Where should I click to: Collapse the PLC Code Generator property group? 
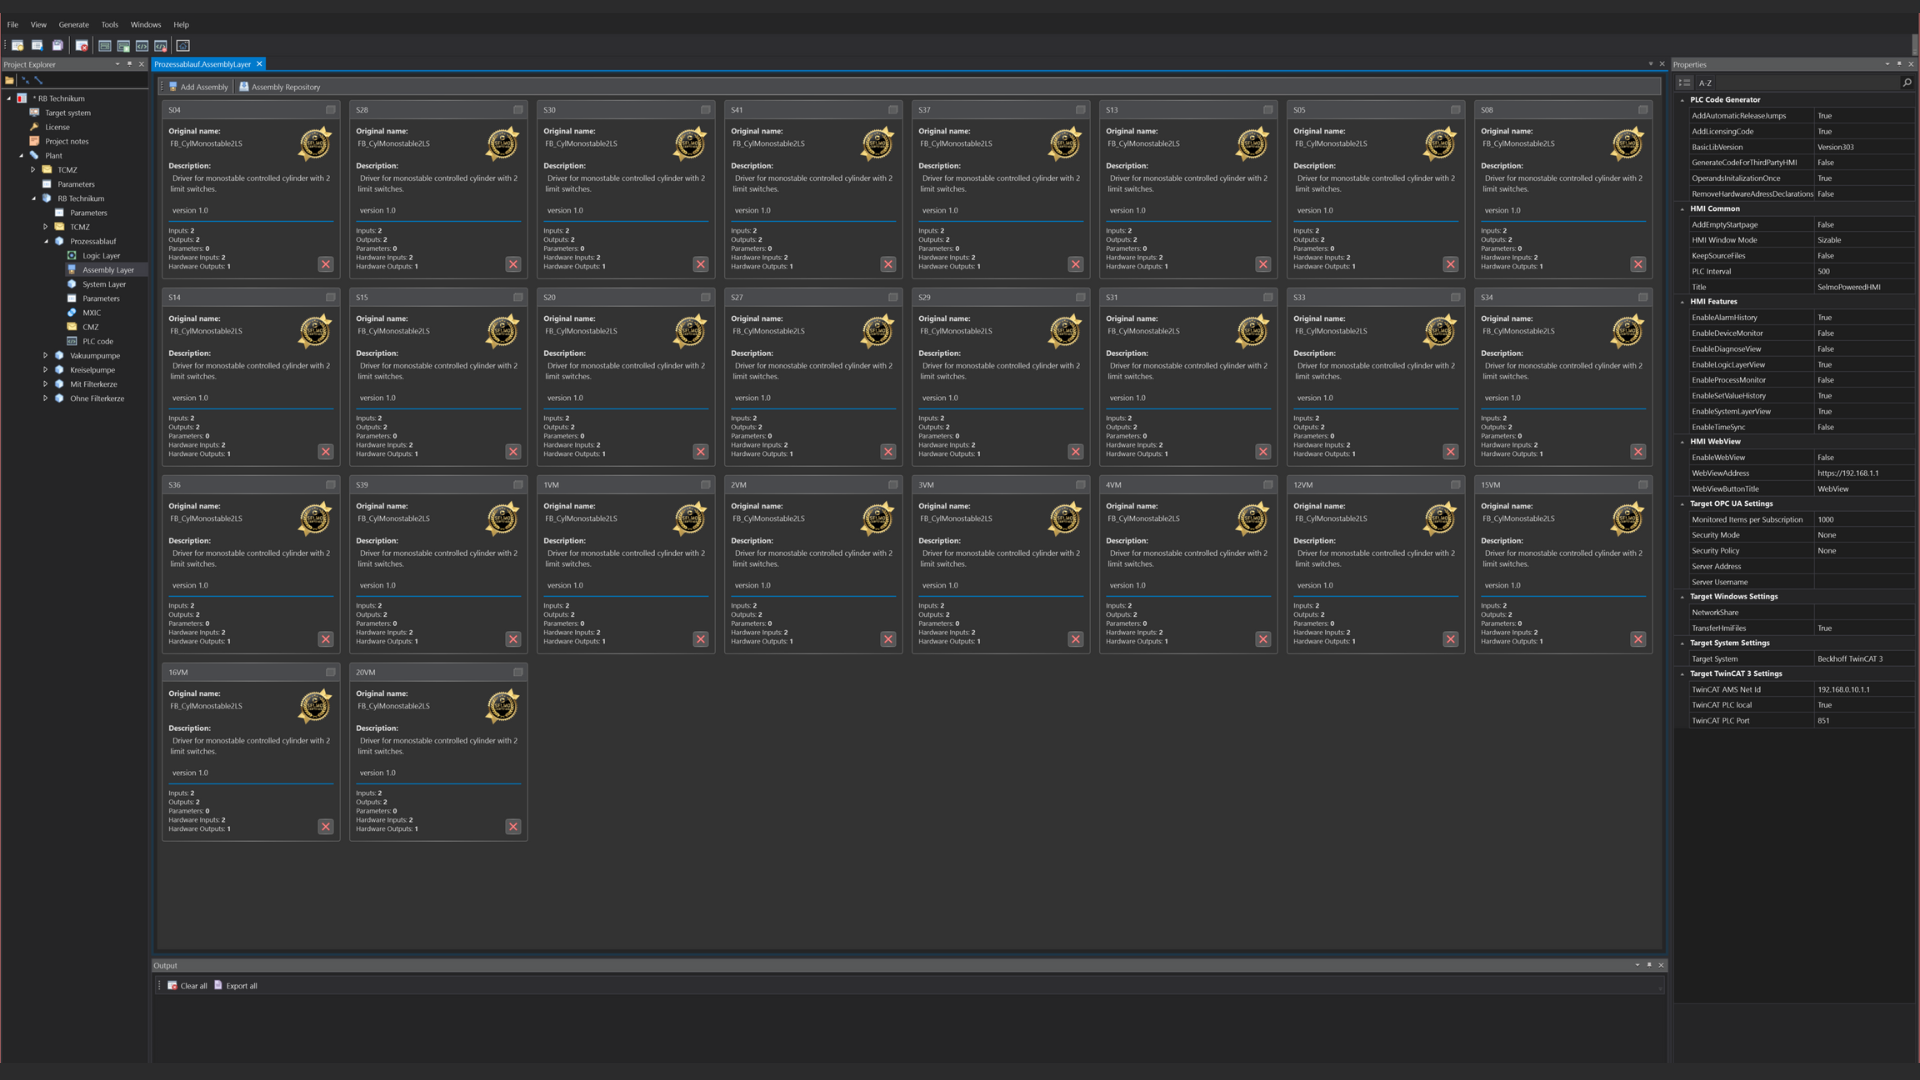1682,100
